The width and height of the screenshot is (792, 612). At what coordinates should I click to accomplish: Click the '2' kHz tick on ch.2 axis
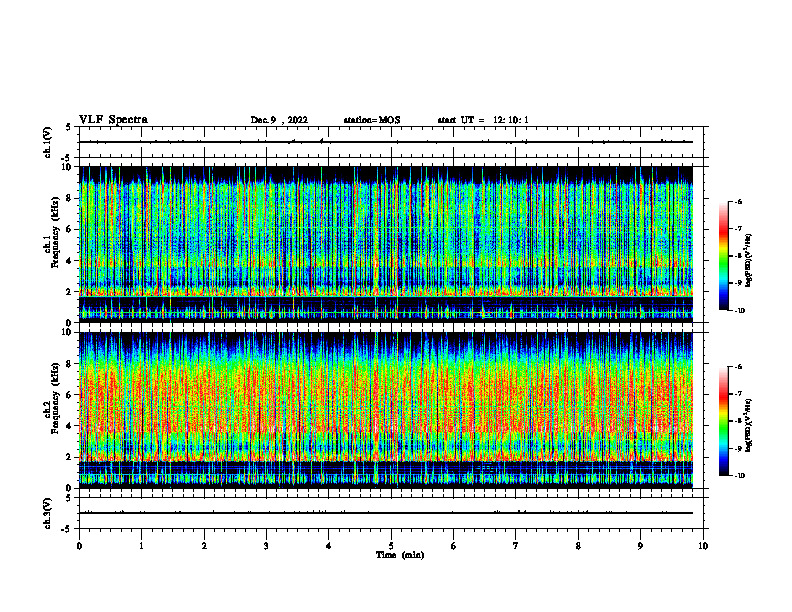[x=70, y=457]
